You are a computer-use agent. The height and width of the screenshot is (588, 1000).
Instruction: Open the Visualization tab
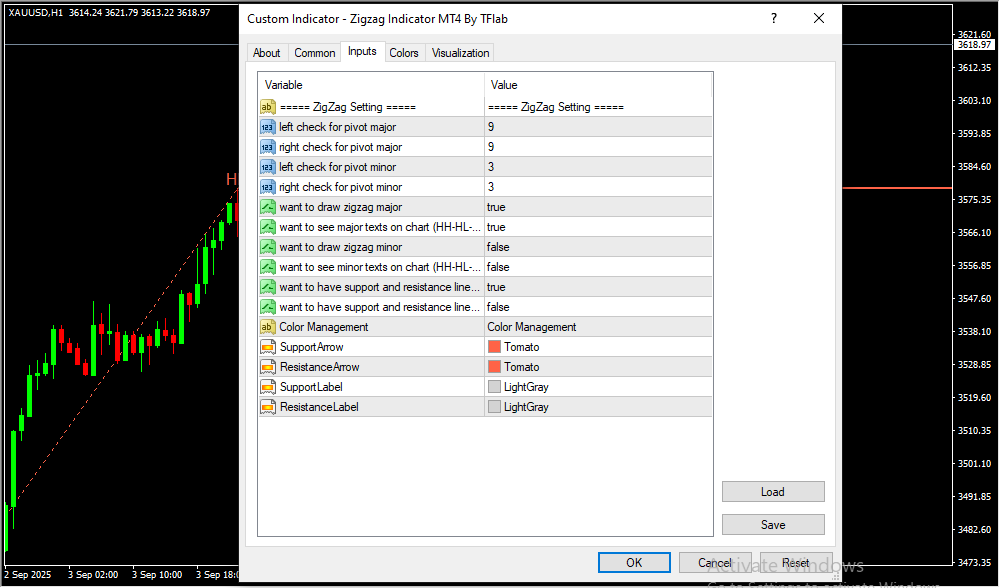[460, 53]
